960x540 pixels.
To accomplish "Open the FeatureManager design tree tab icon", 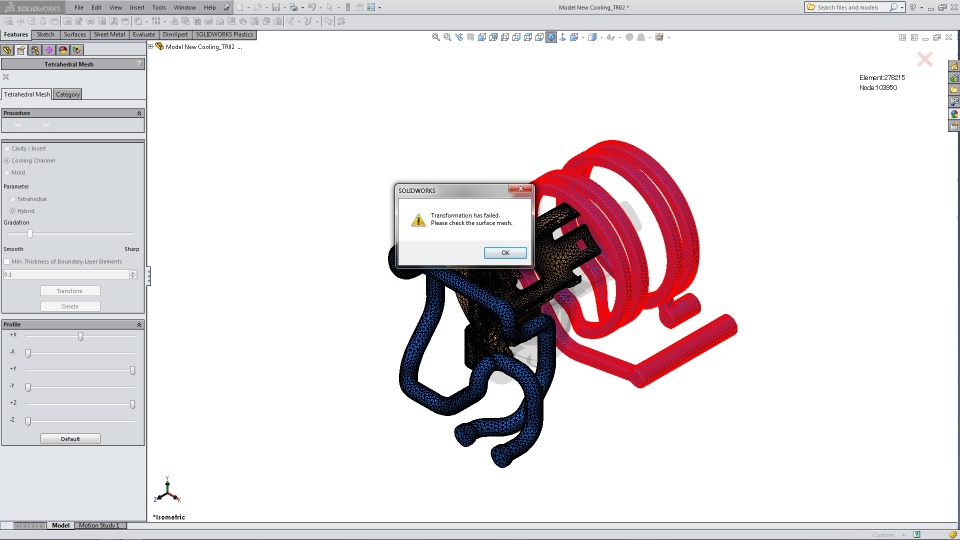I will (x=7, y=50).
